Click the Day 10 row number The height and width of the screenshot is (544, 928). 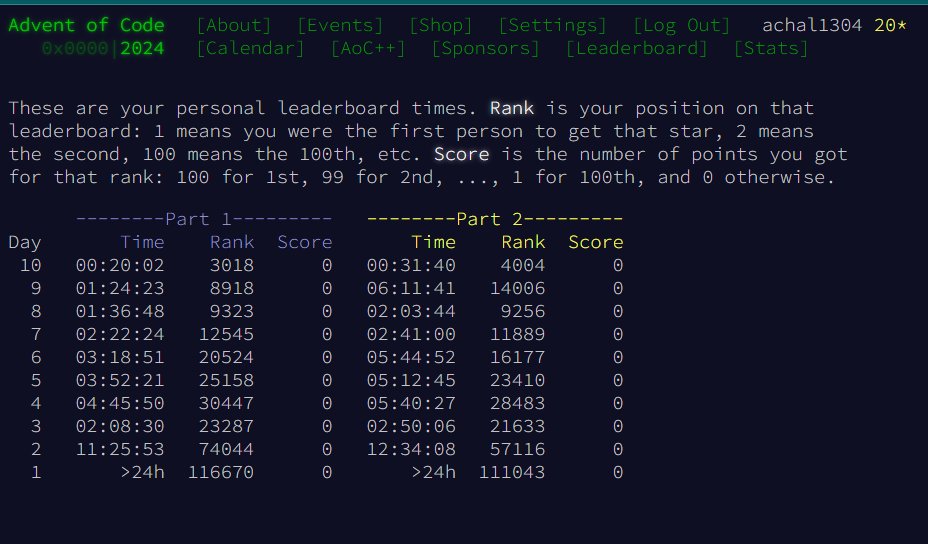coord(30,265)
